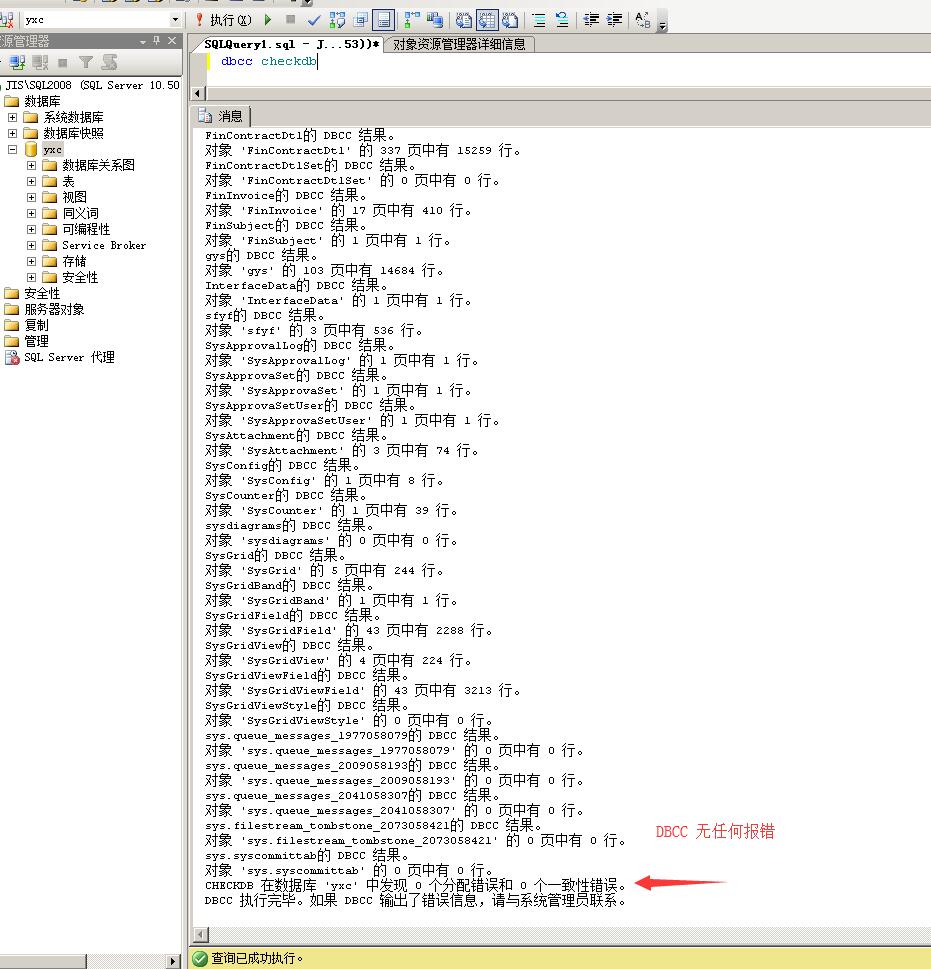
Task: Click Connect icon in Object Explorer toolbar
Action: pos(17,62)
